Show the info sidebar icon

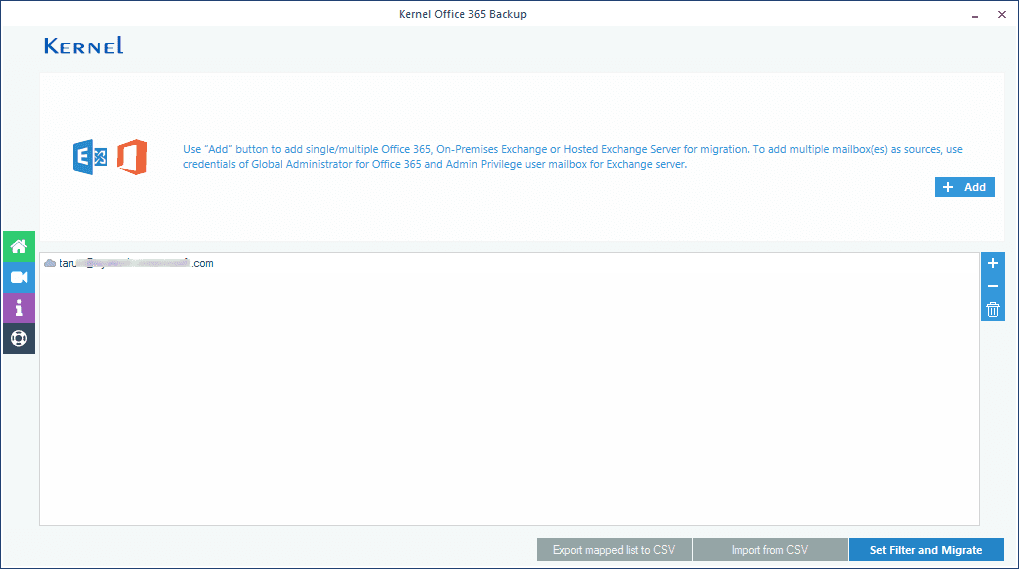(x=19, y=308)
